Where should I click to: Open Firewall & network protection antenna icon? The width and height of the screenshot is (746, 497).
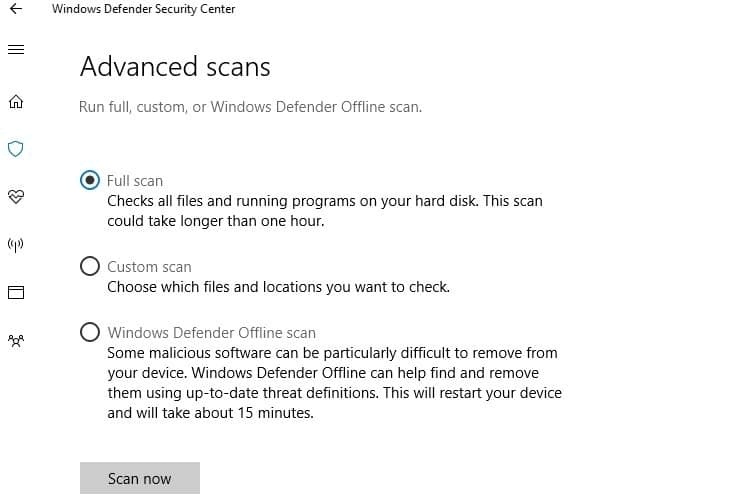16,244
